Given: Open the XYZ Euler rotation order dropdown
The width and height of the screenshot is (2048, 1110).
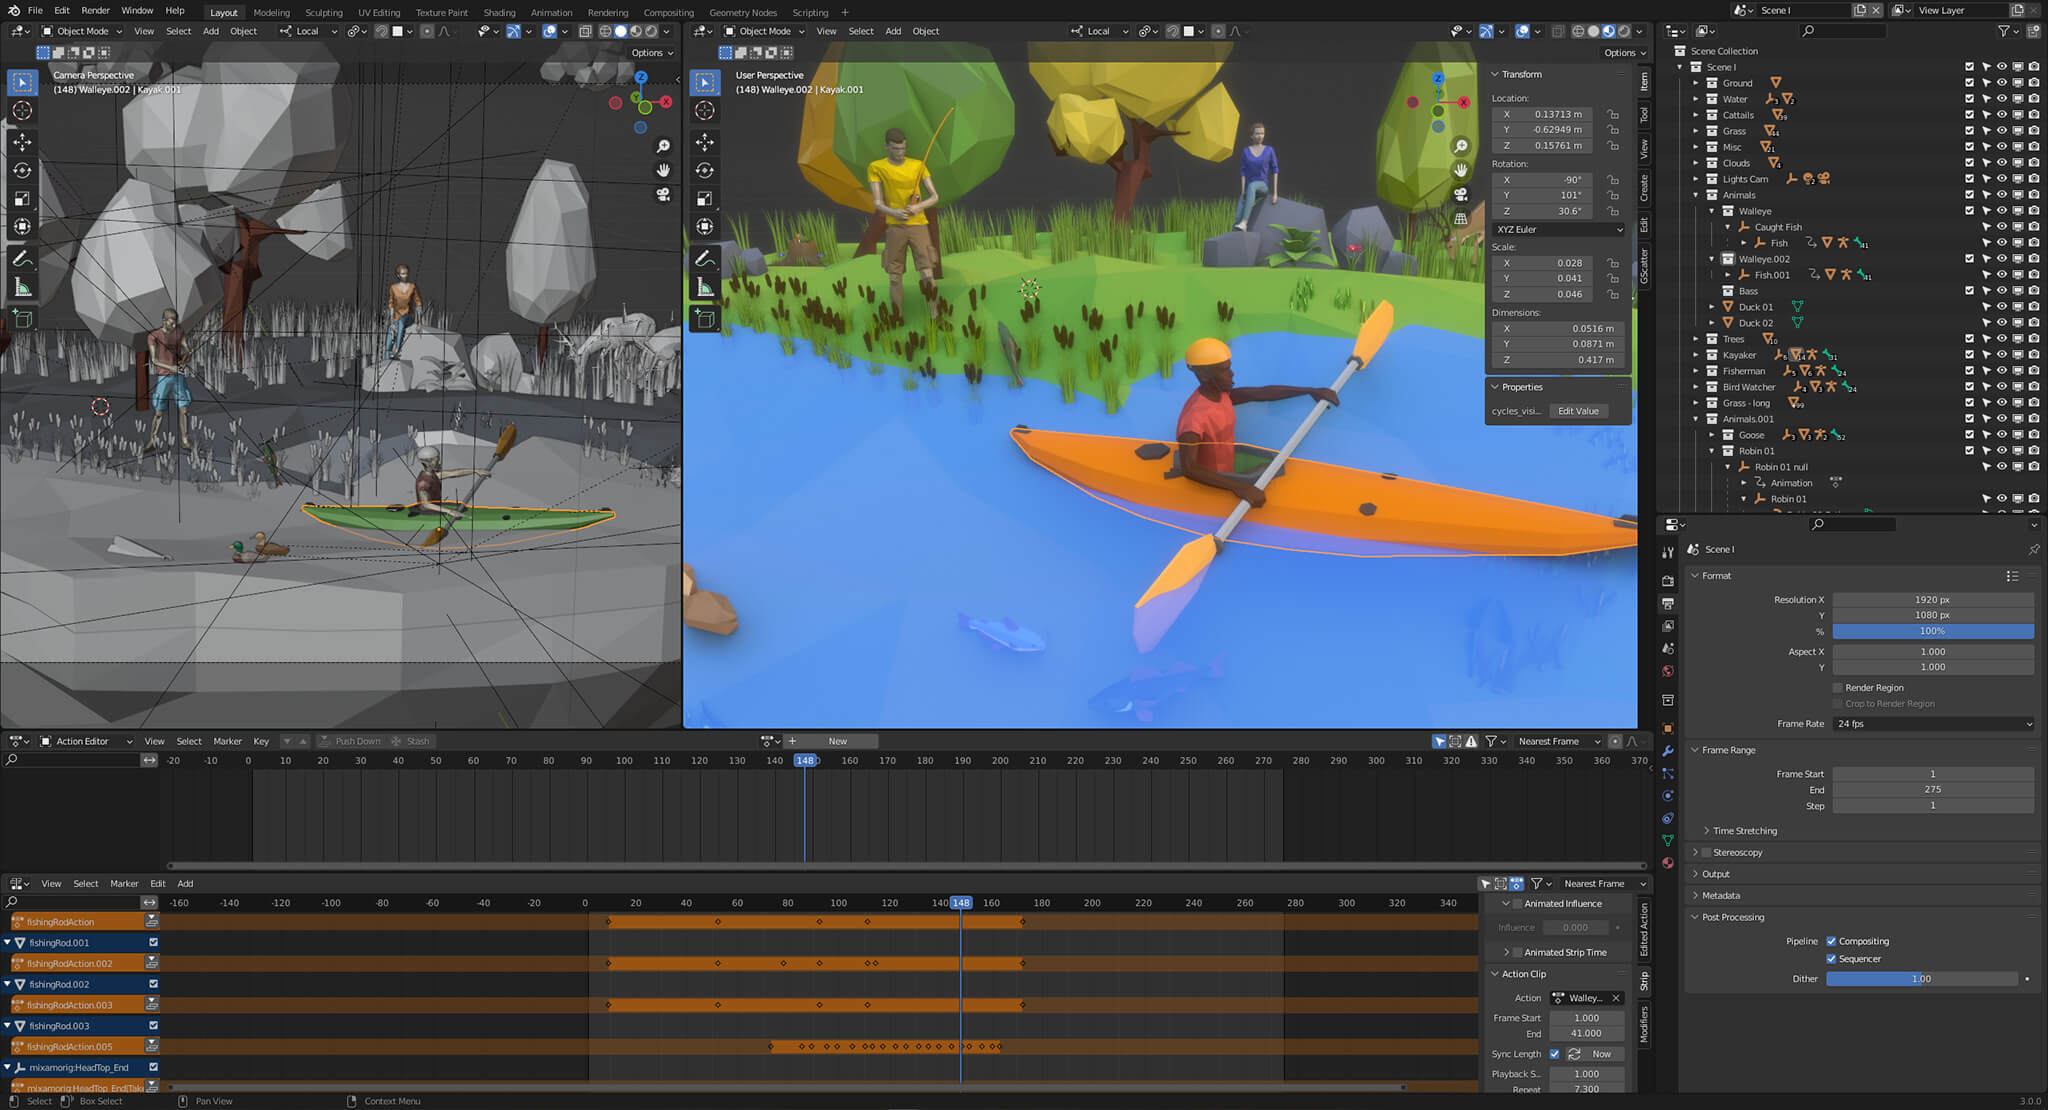Looking at the screenshot, I should (1556, 229).
